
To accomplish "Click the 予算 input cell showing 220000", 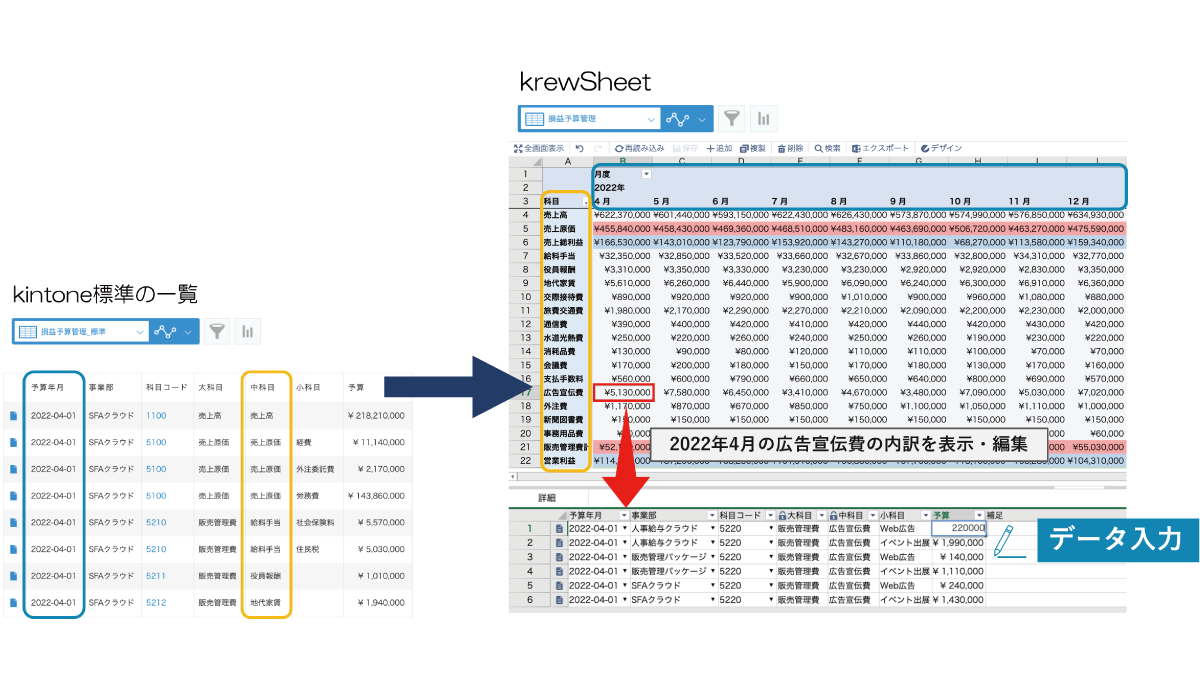I will [958, 529].
